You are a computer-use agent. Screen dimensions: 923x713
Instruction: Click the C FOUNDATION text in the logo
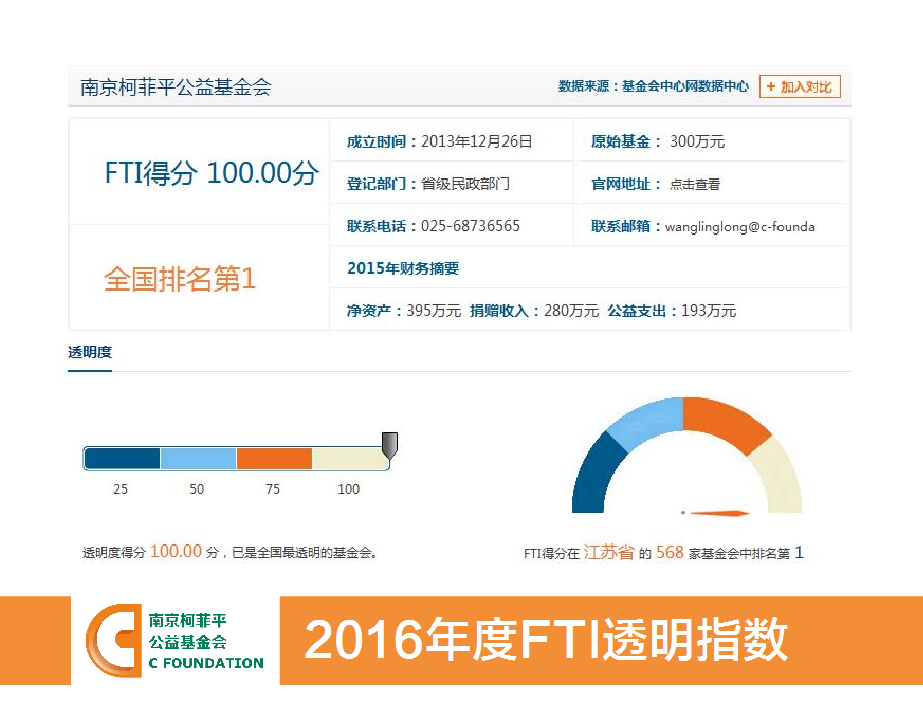click(x=206, y=663)
